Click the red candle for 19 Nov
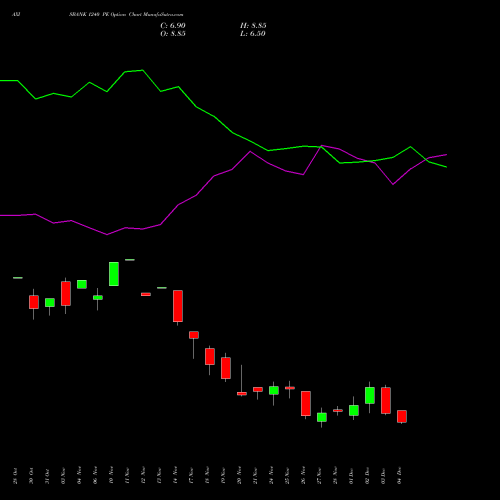Image resolution: width=500 pixels, height=500 pixels. click(226, 368)
